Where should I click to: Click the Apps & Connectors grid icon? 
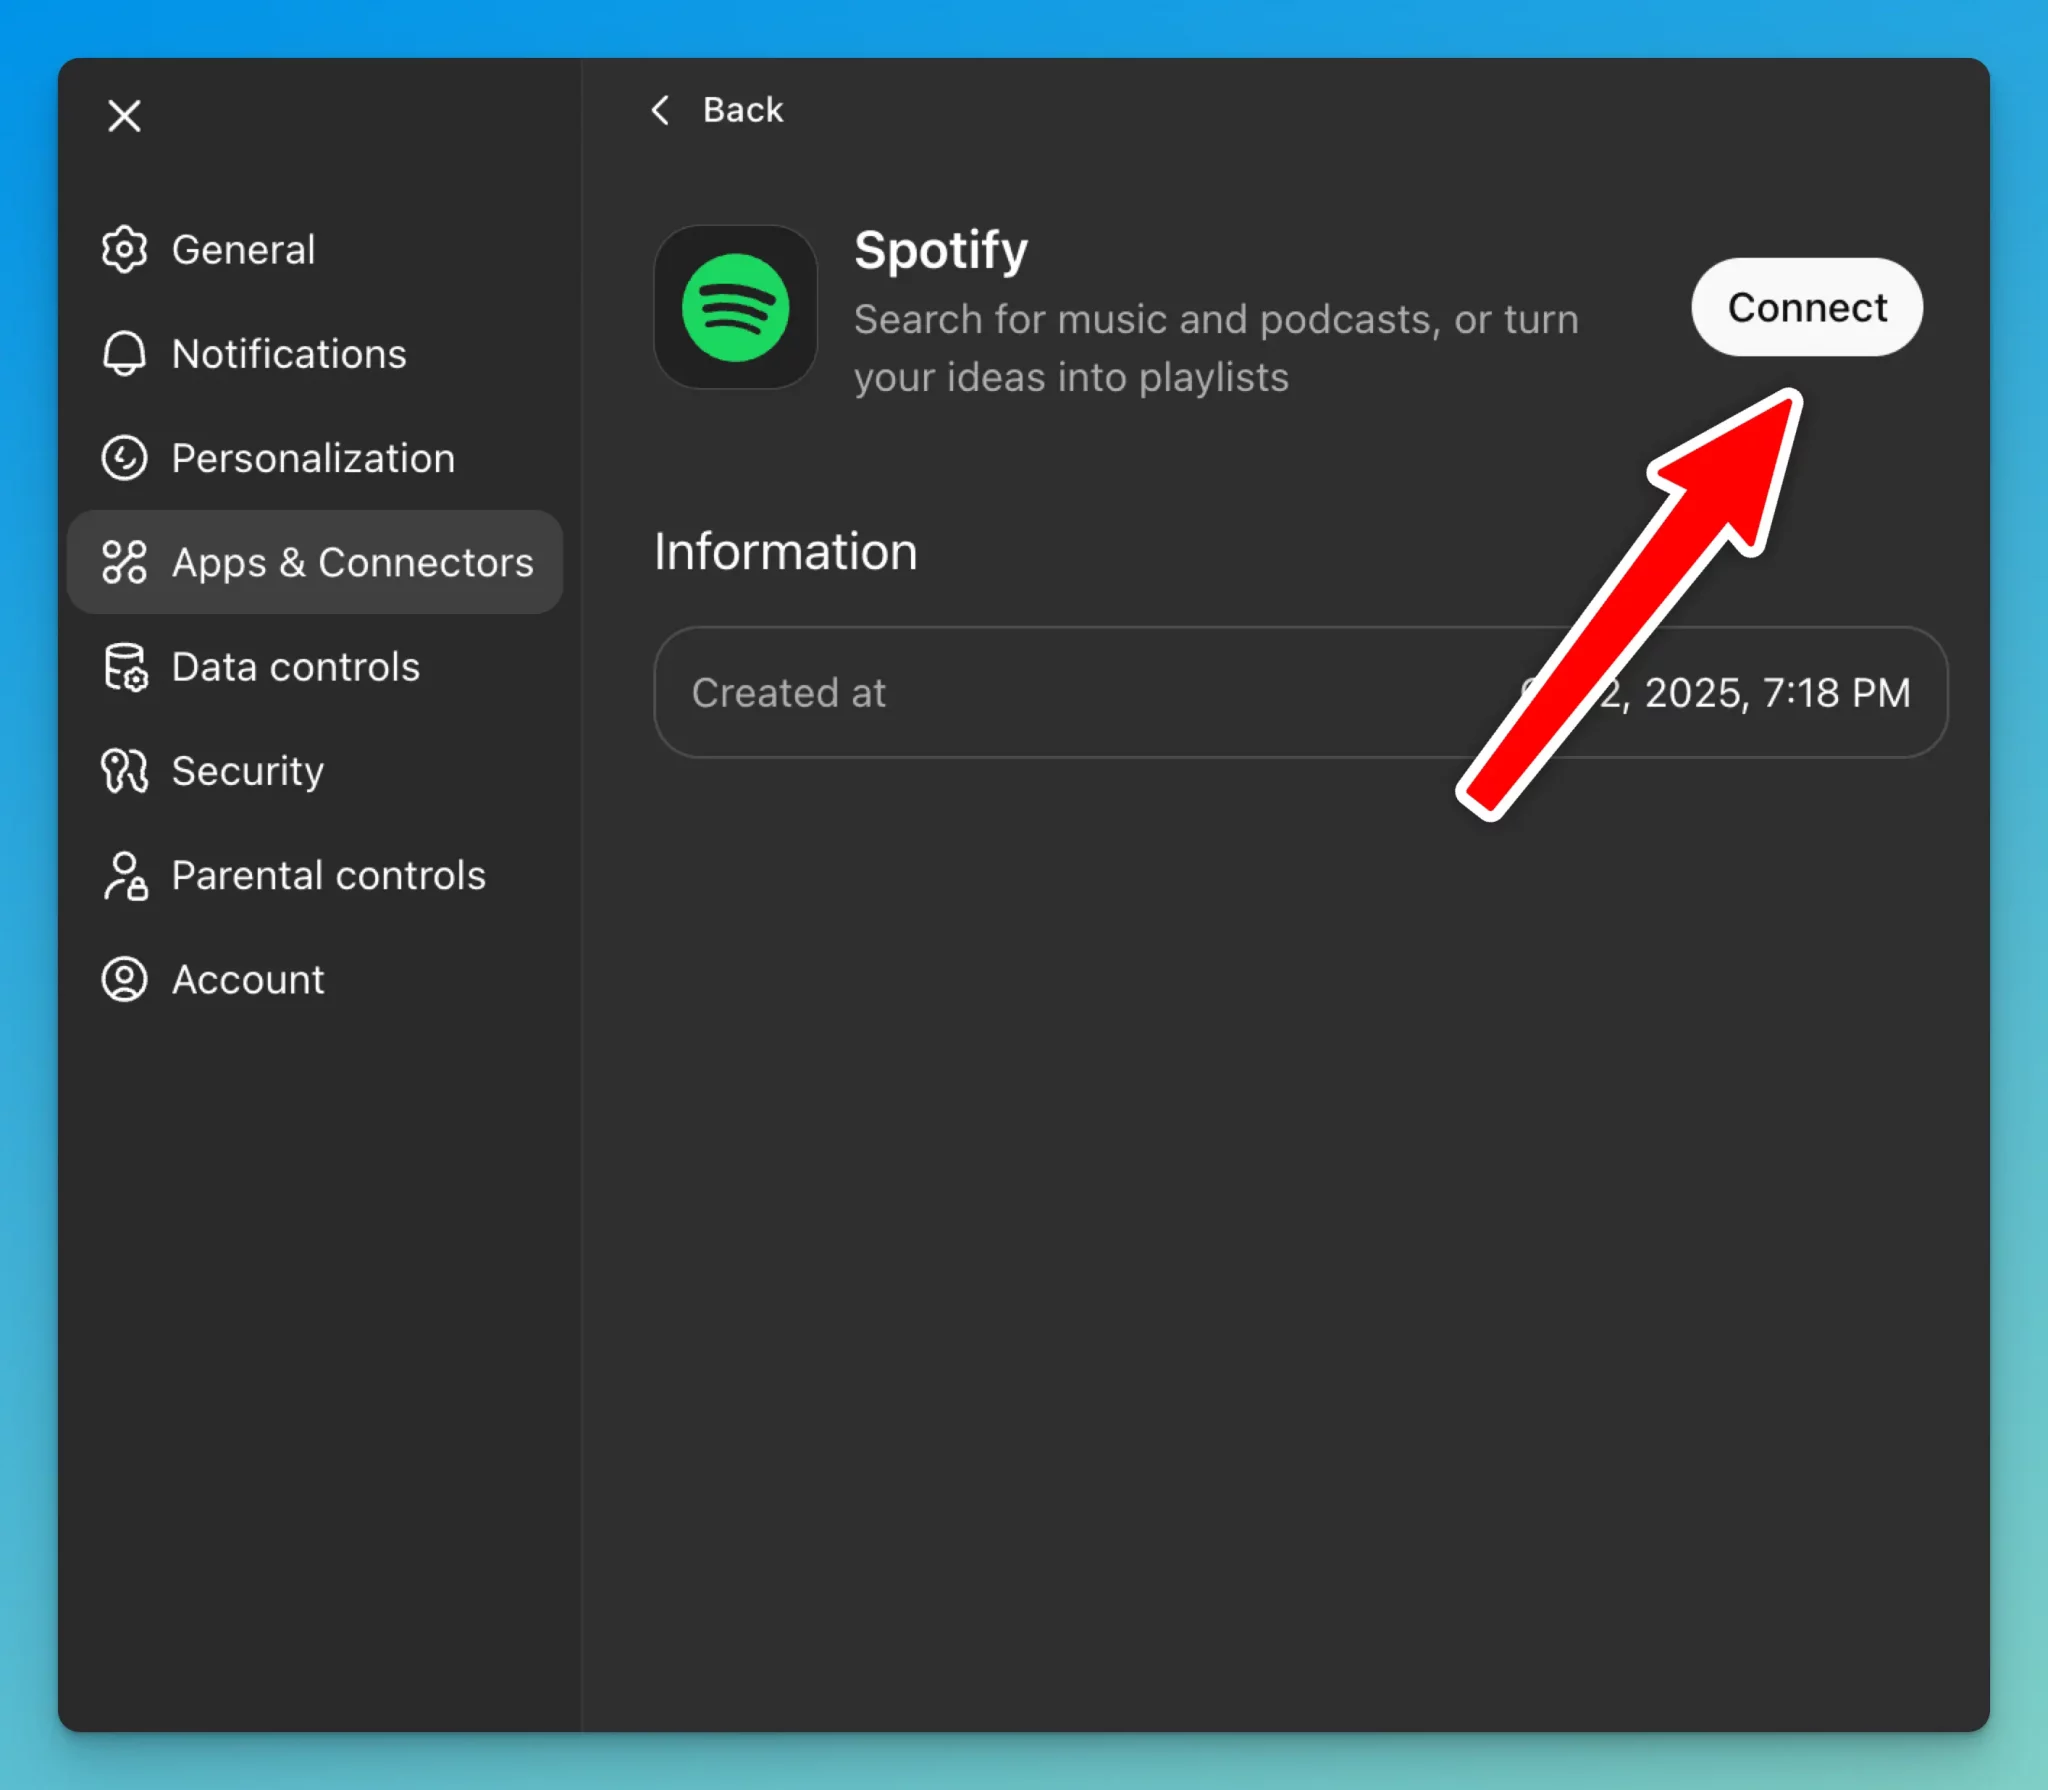(124, 562)
